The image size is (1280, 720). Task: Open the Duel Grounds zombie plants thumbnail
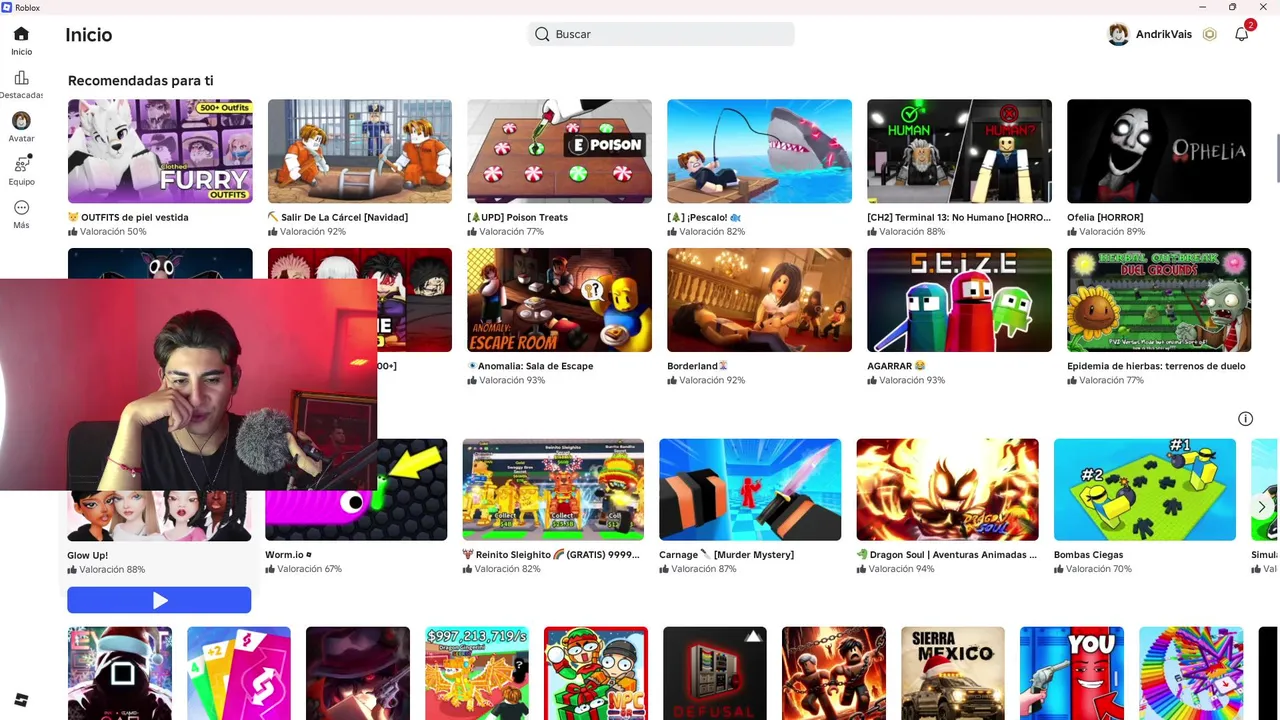[x=1159, y=300]
